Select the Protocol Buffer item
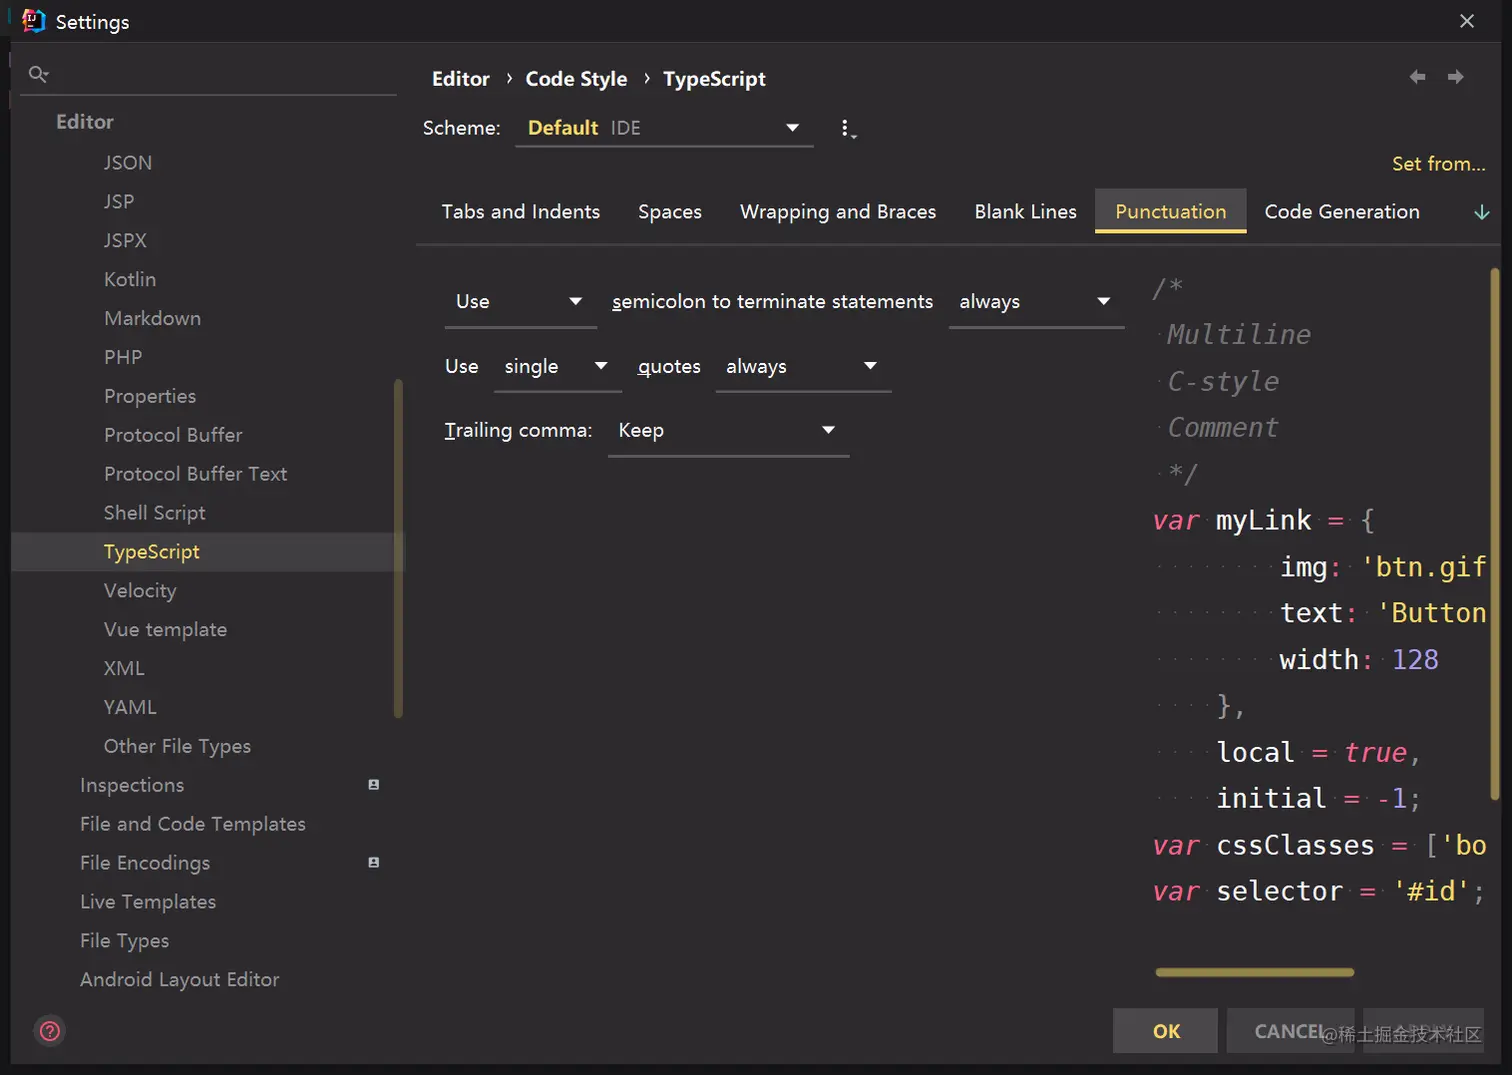This screenshot has width=1512, height=1075. click(x=173, y=436)
